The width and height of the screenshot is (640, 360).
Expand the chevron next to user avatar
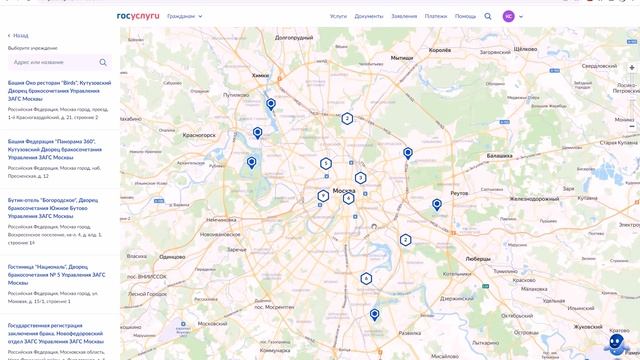tap(521, 17)
